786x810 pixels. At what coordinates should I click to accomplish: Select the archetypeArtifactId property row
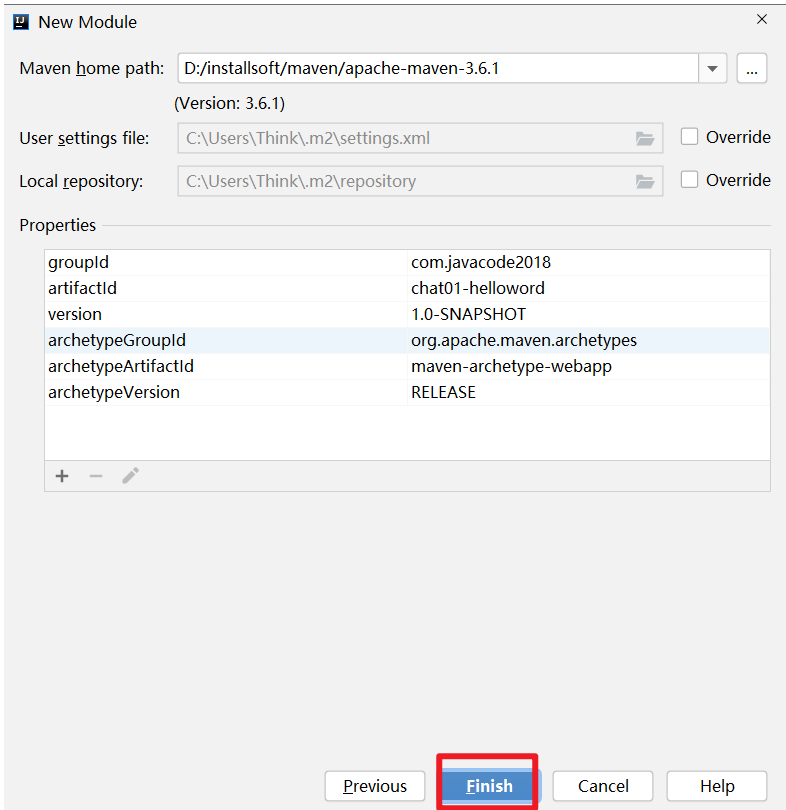pos(226,366)
